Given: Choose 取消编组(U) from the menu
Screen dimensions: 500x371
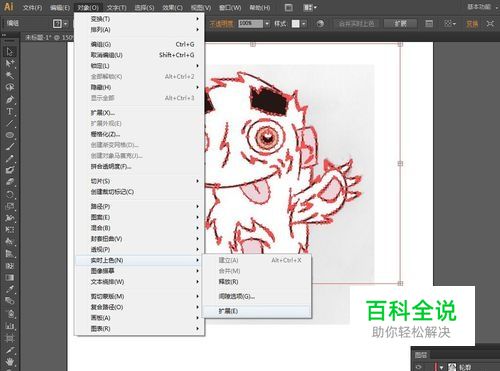Looking at the screenshot, I should pyautogui.click(x=139, y=55).
